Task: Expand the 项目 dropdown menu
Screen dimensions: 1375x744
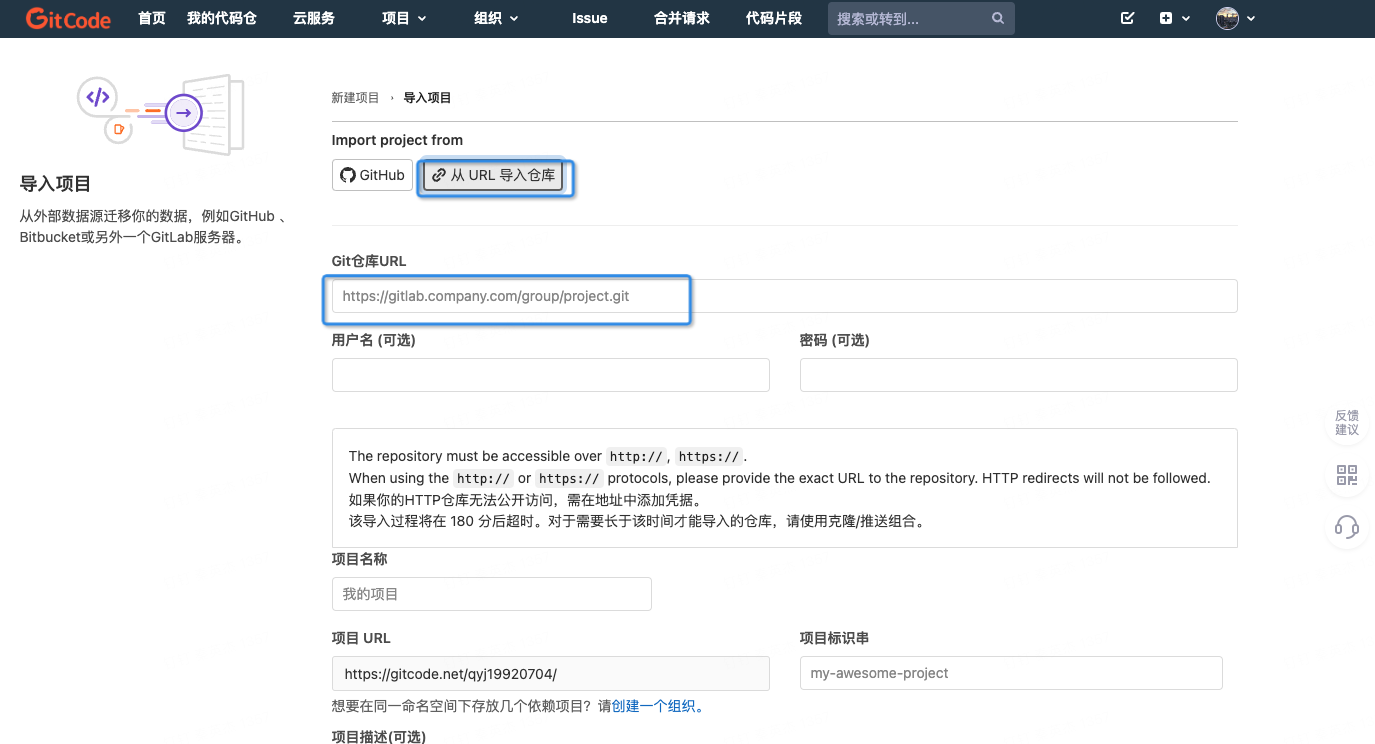Action: tap(404, 19)
